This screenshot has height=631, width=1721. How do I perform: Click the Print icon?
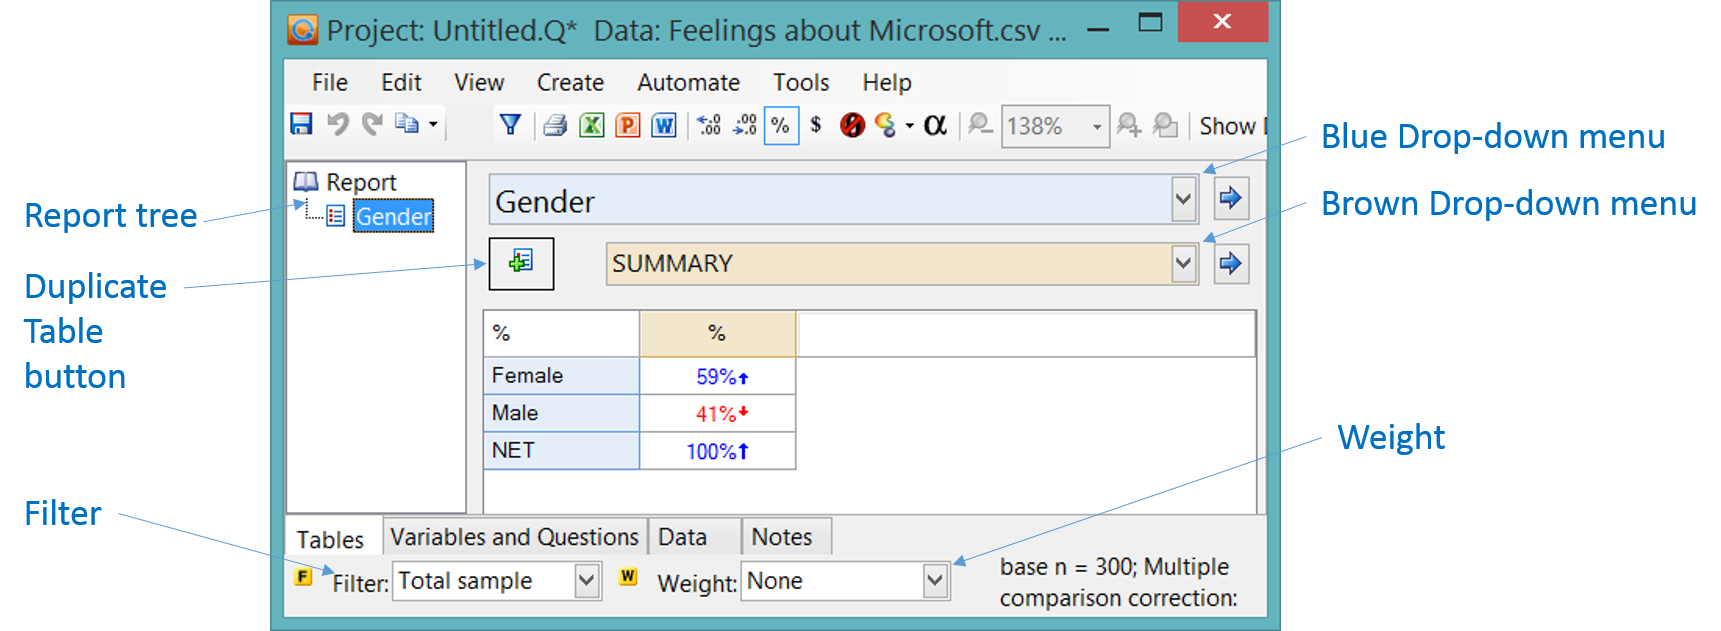555,125
